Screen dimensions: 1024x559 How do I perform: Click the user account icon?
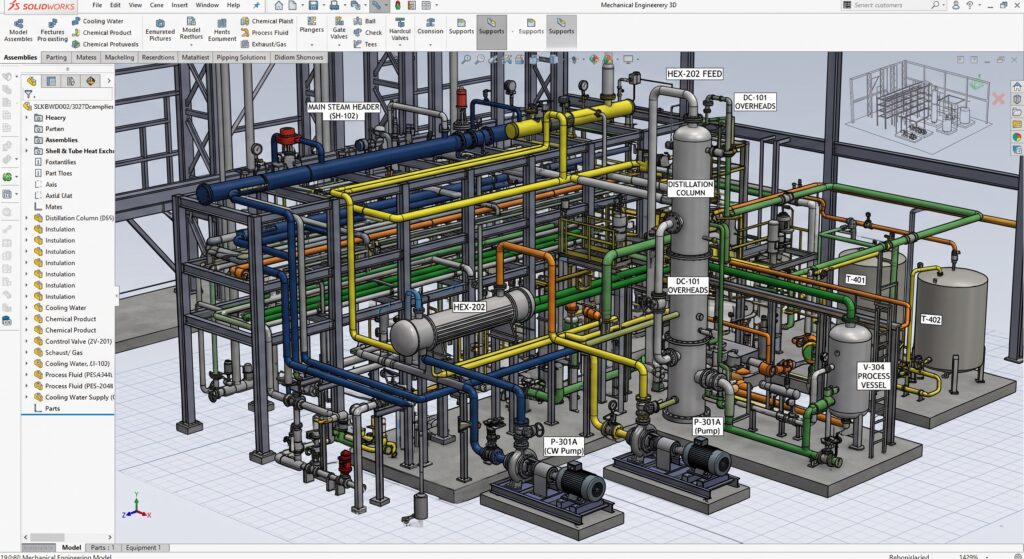coord(955,5)
